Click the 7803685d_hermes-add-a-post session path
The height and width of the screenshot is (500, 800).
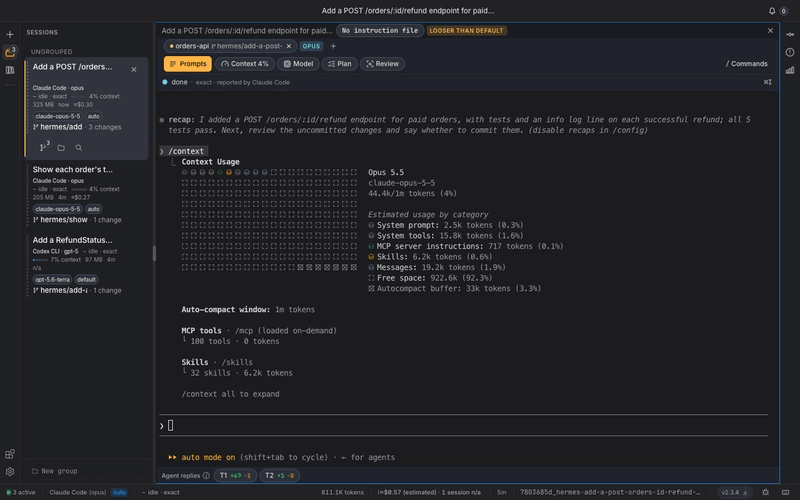coord(610,492)
